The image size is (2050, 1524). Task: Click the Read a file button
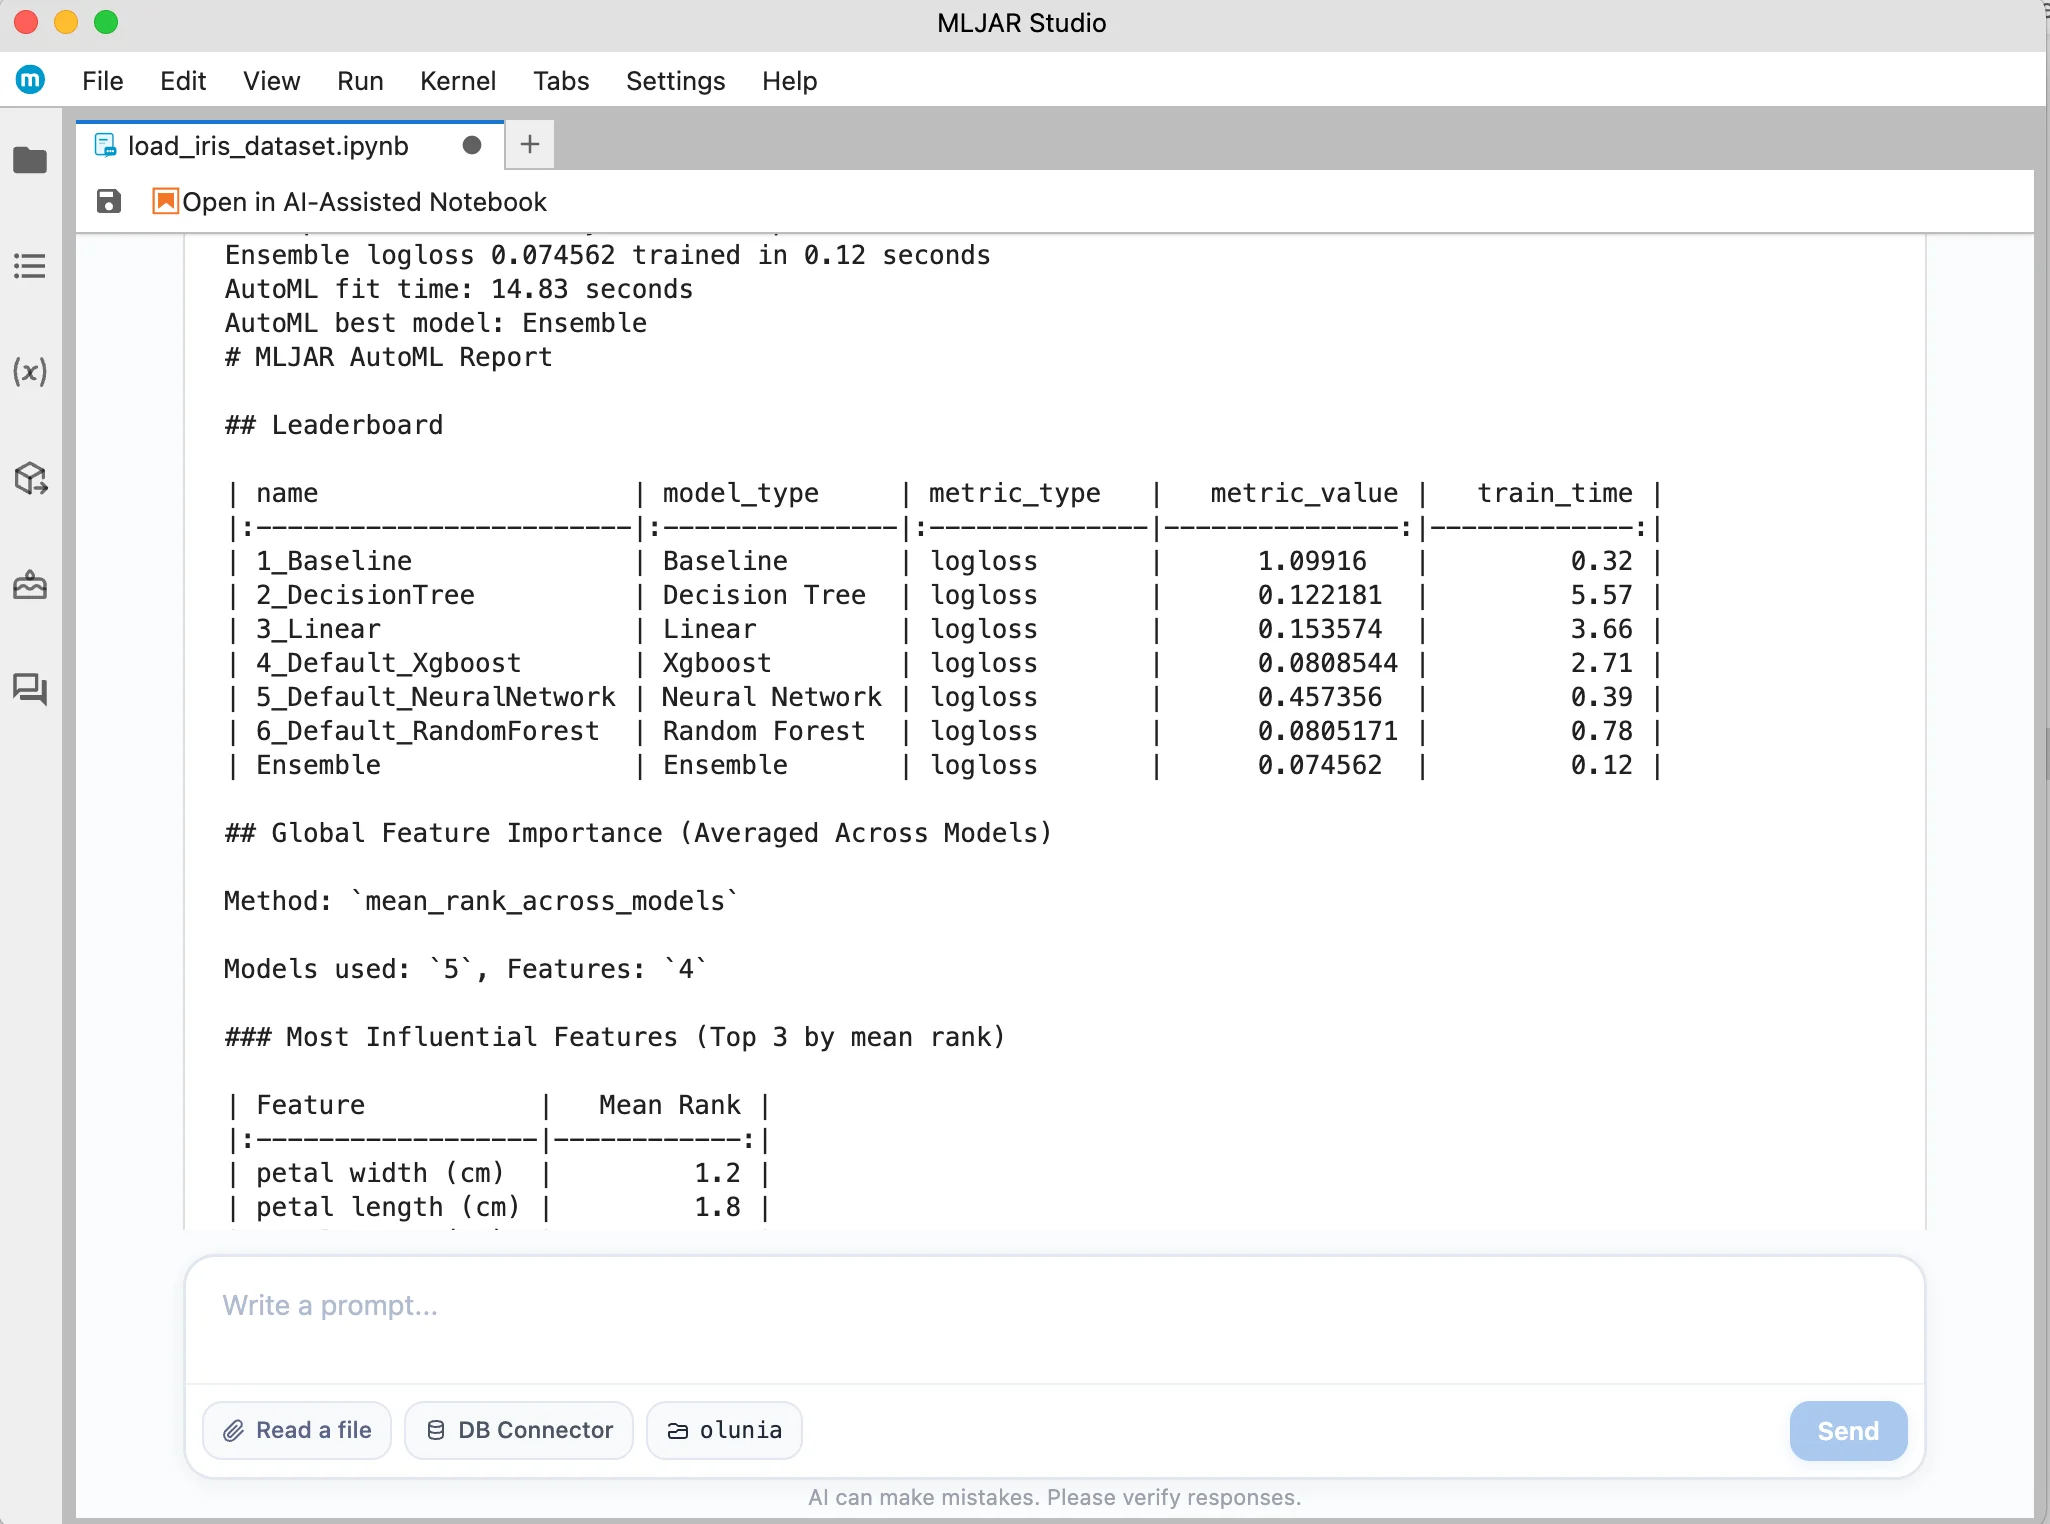297,1430
